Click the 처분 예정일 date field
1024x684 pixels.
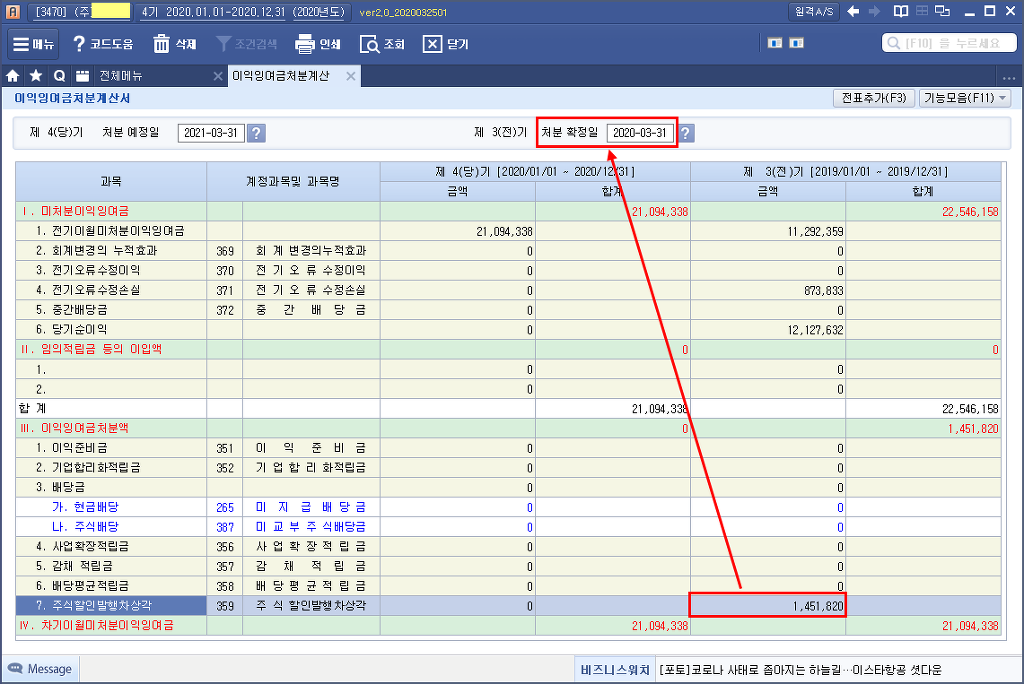click(211, 133)
